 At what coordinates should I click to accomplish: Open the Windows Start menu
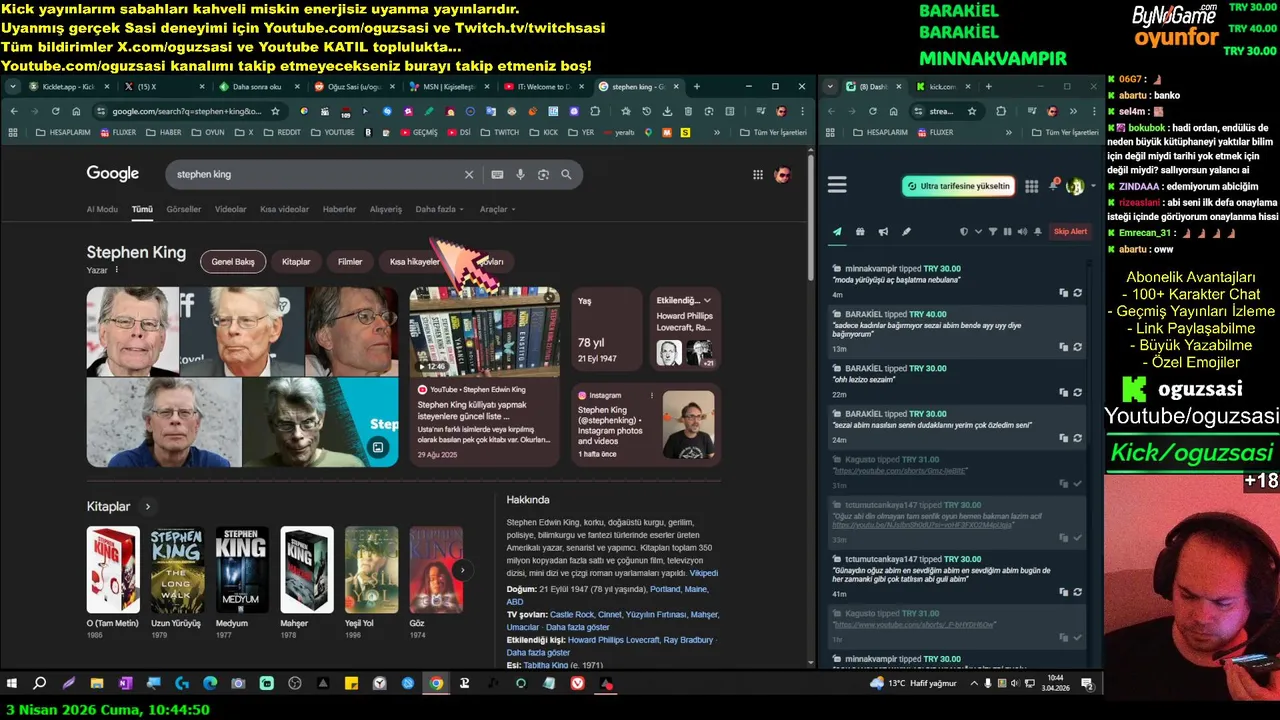[x=12, y=684]
